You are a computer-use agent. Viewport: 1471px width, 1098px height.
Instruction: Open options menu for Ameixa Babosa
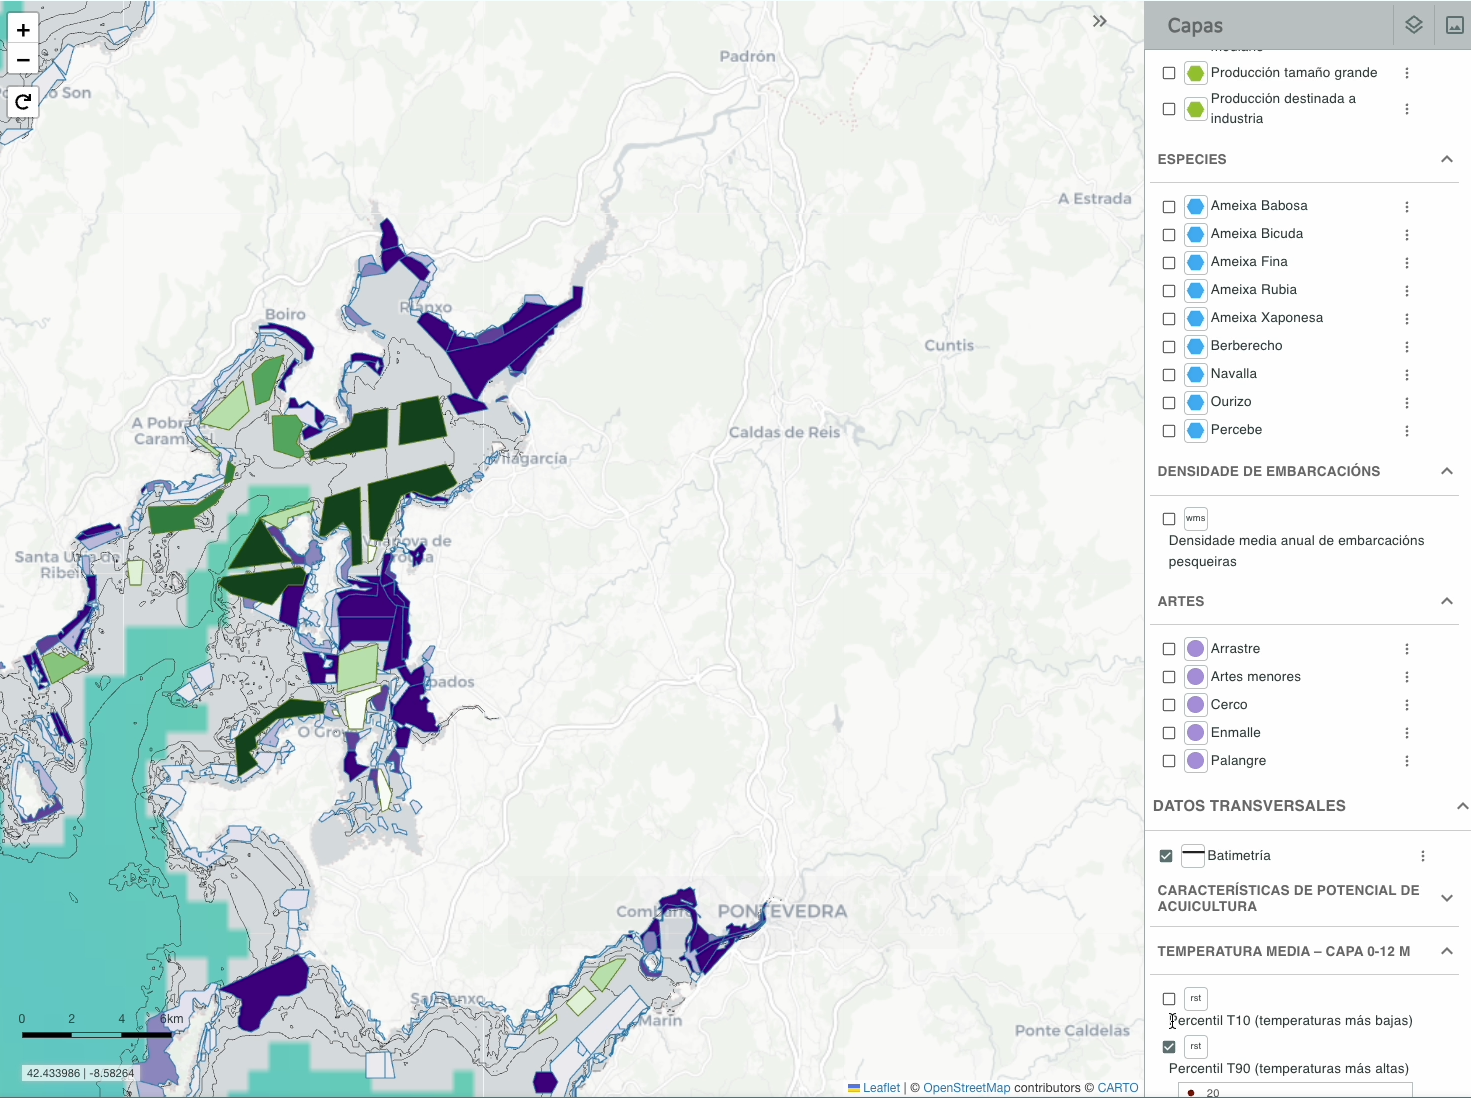[1406, 207]
